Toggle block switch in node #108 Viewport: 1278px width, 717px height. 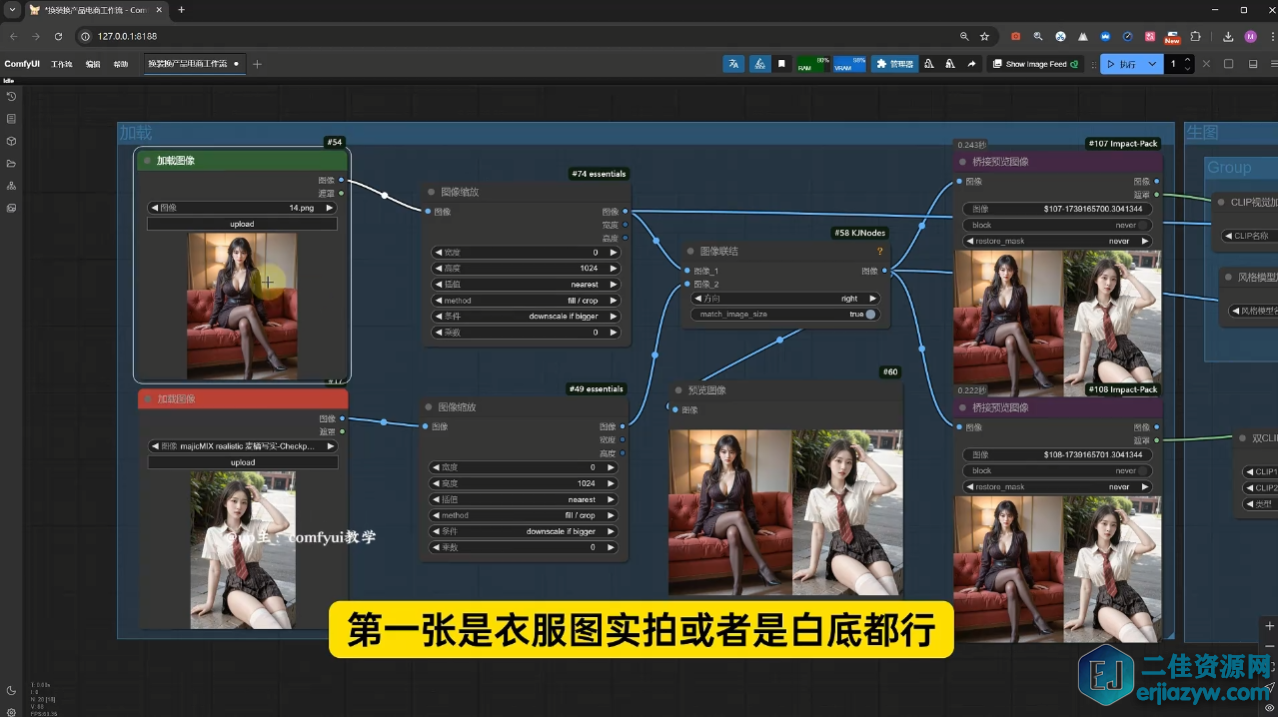point(1144,471)
